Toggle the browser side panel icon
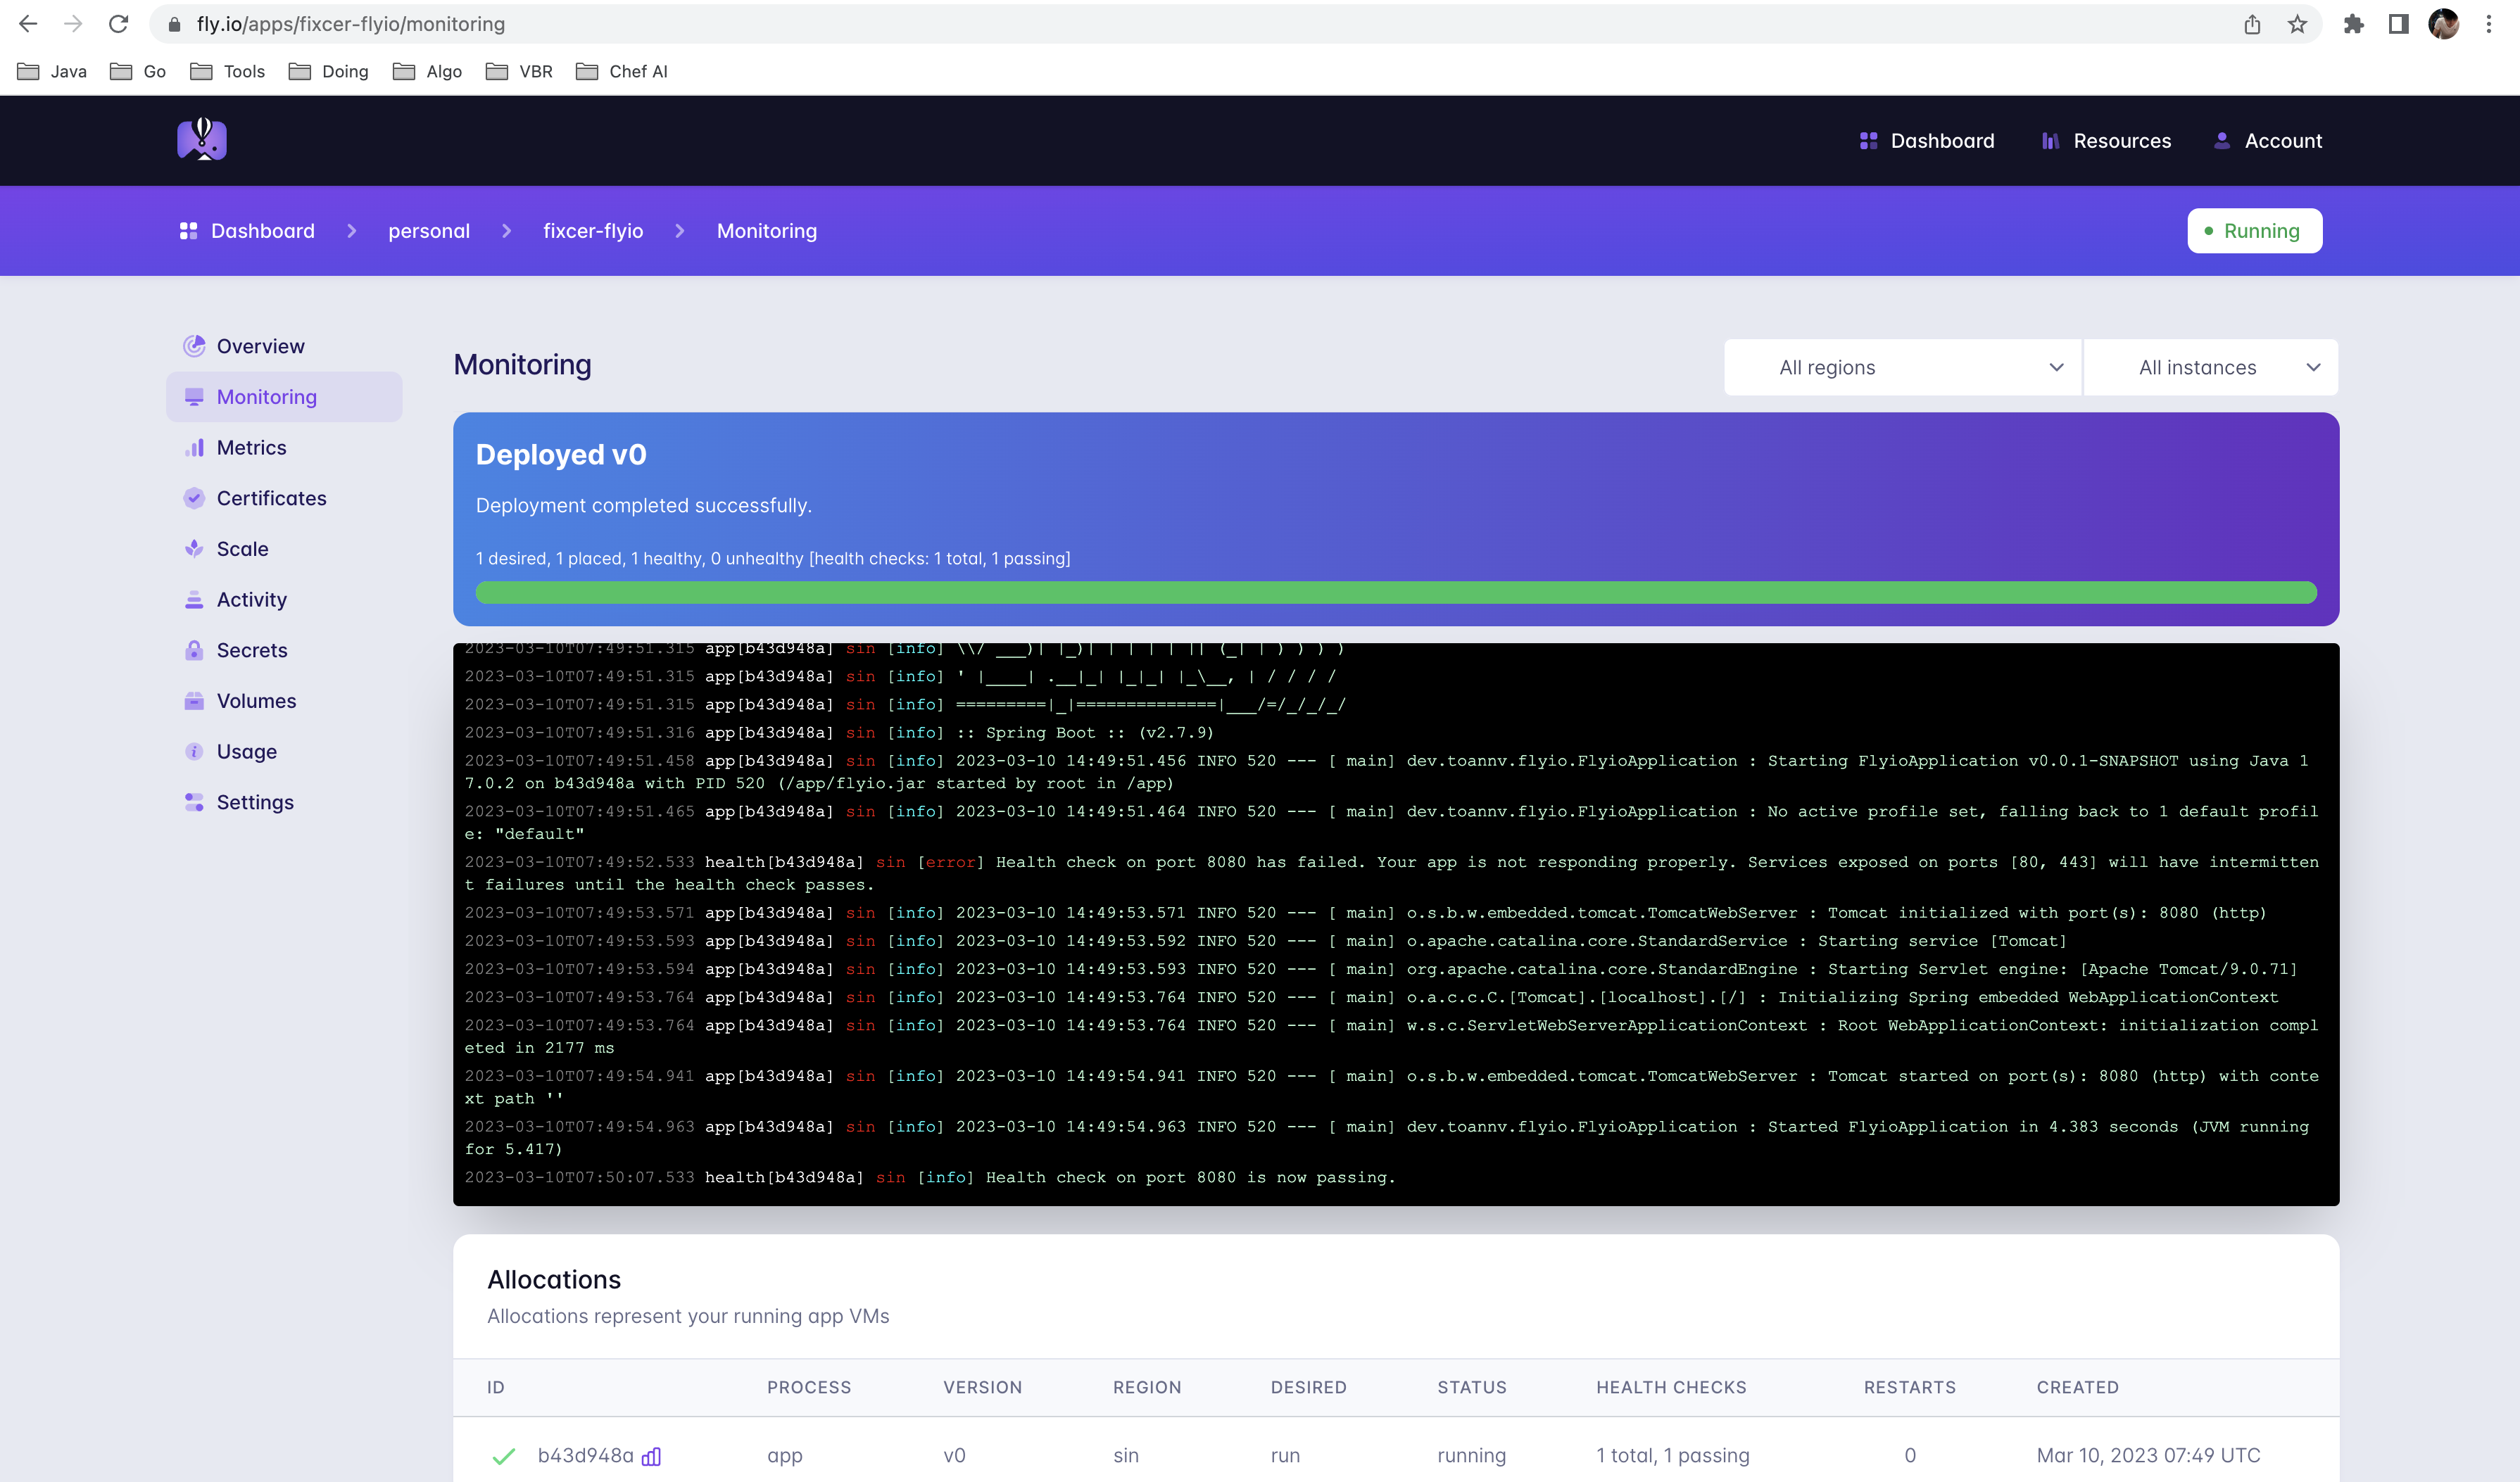Viewport: 2520px width, 1482px height. (2398, 24)
